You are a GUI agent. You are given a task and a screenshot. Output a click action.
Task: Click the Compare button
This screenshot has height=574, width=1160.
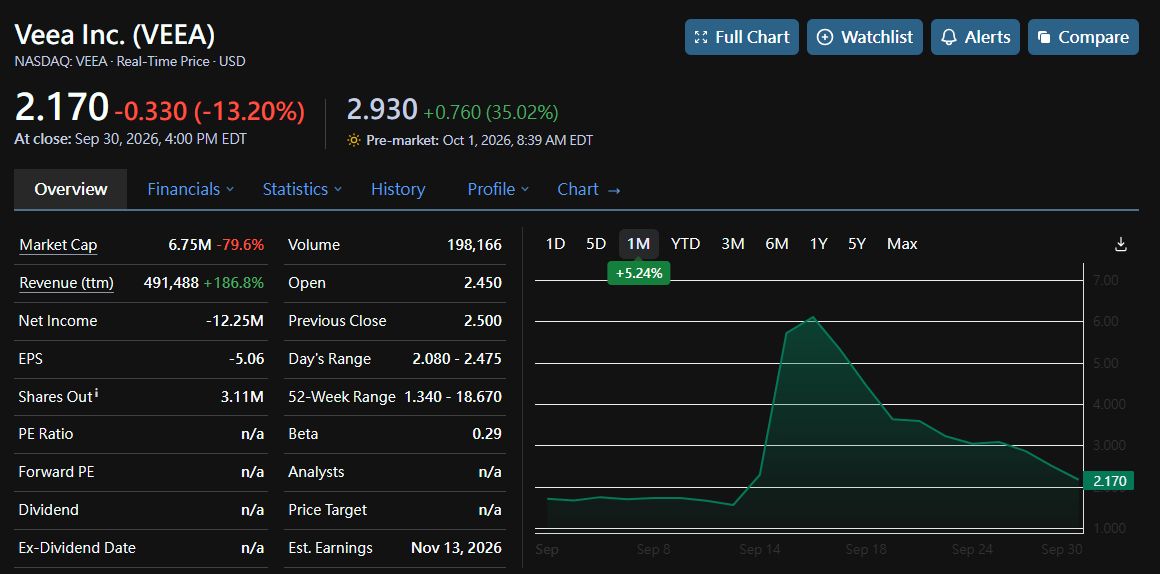(1083, 37)
